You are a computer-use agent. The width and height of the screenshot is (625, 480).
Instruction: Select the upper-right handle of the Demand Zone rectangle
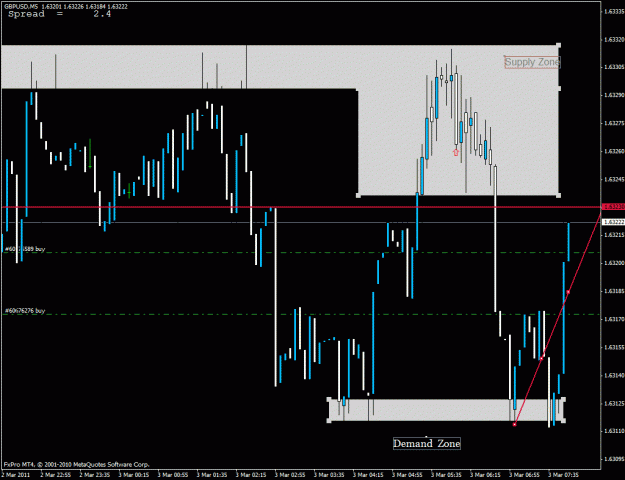click(563, 399)
